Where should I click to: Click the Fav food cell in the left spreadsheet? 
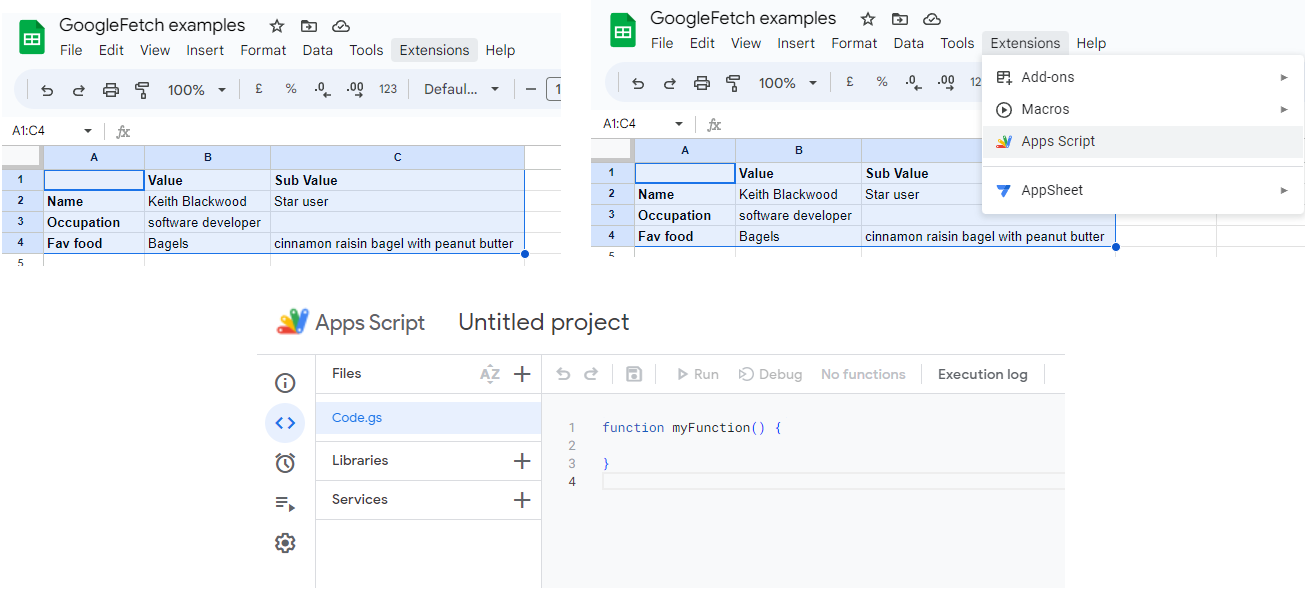tap(94, 243)
